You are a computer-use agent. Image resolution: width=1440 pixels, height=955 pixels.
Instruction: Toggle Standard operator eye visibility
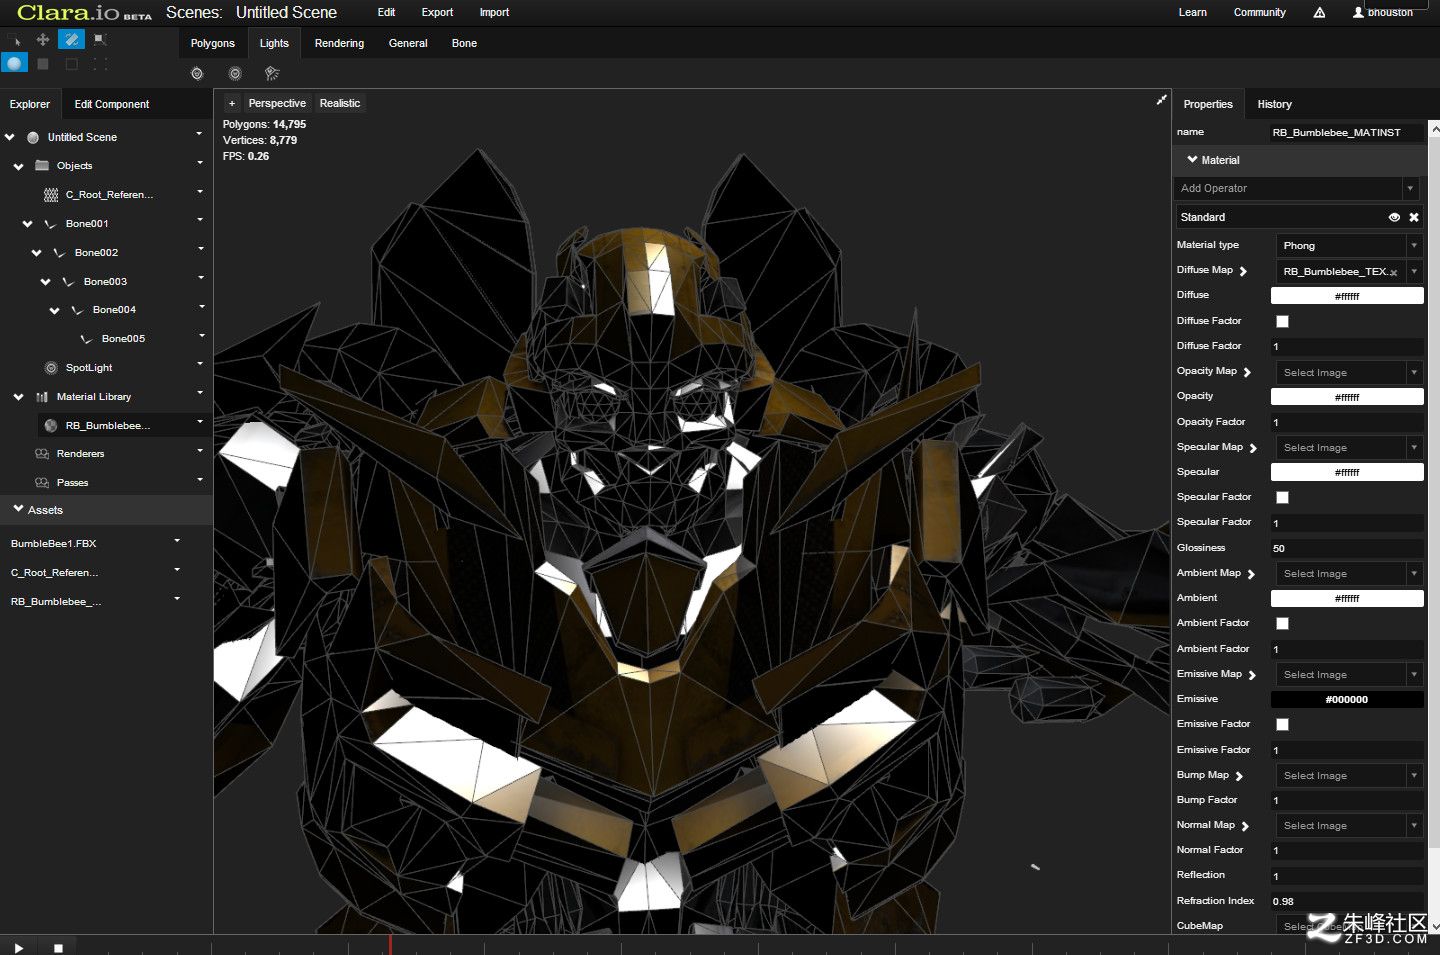coord(1394,217)
